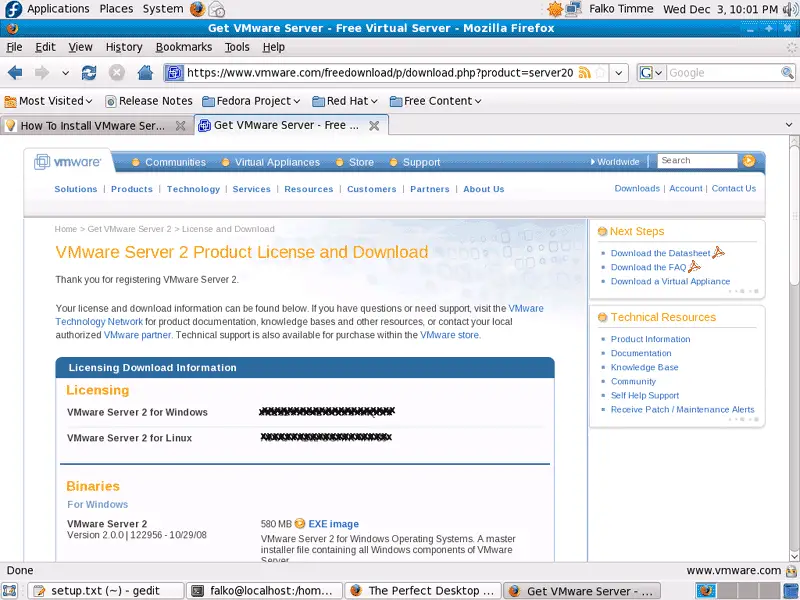This screenshot has height=600, width=800.
Task: Click the security lock icon in status bar
Action: pyautogui.click(x=791, y=570)
